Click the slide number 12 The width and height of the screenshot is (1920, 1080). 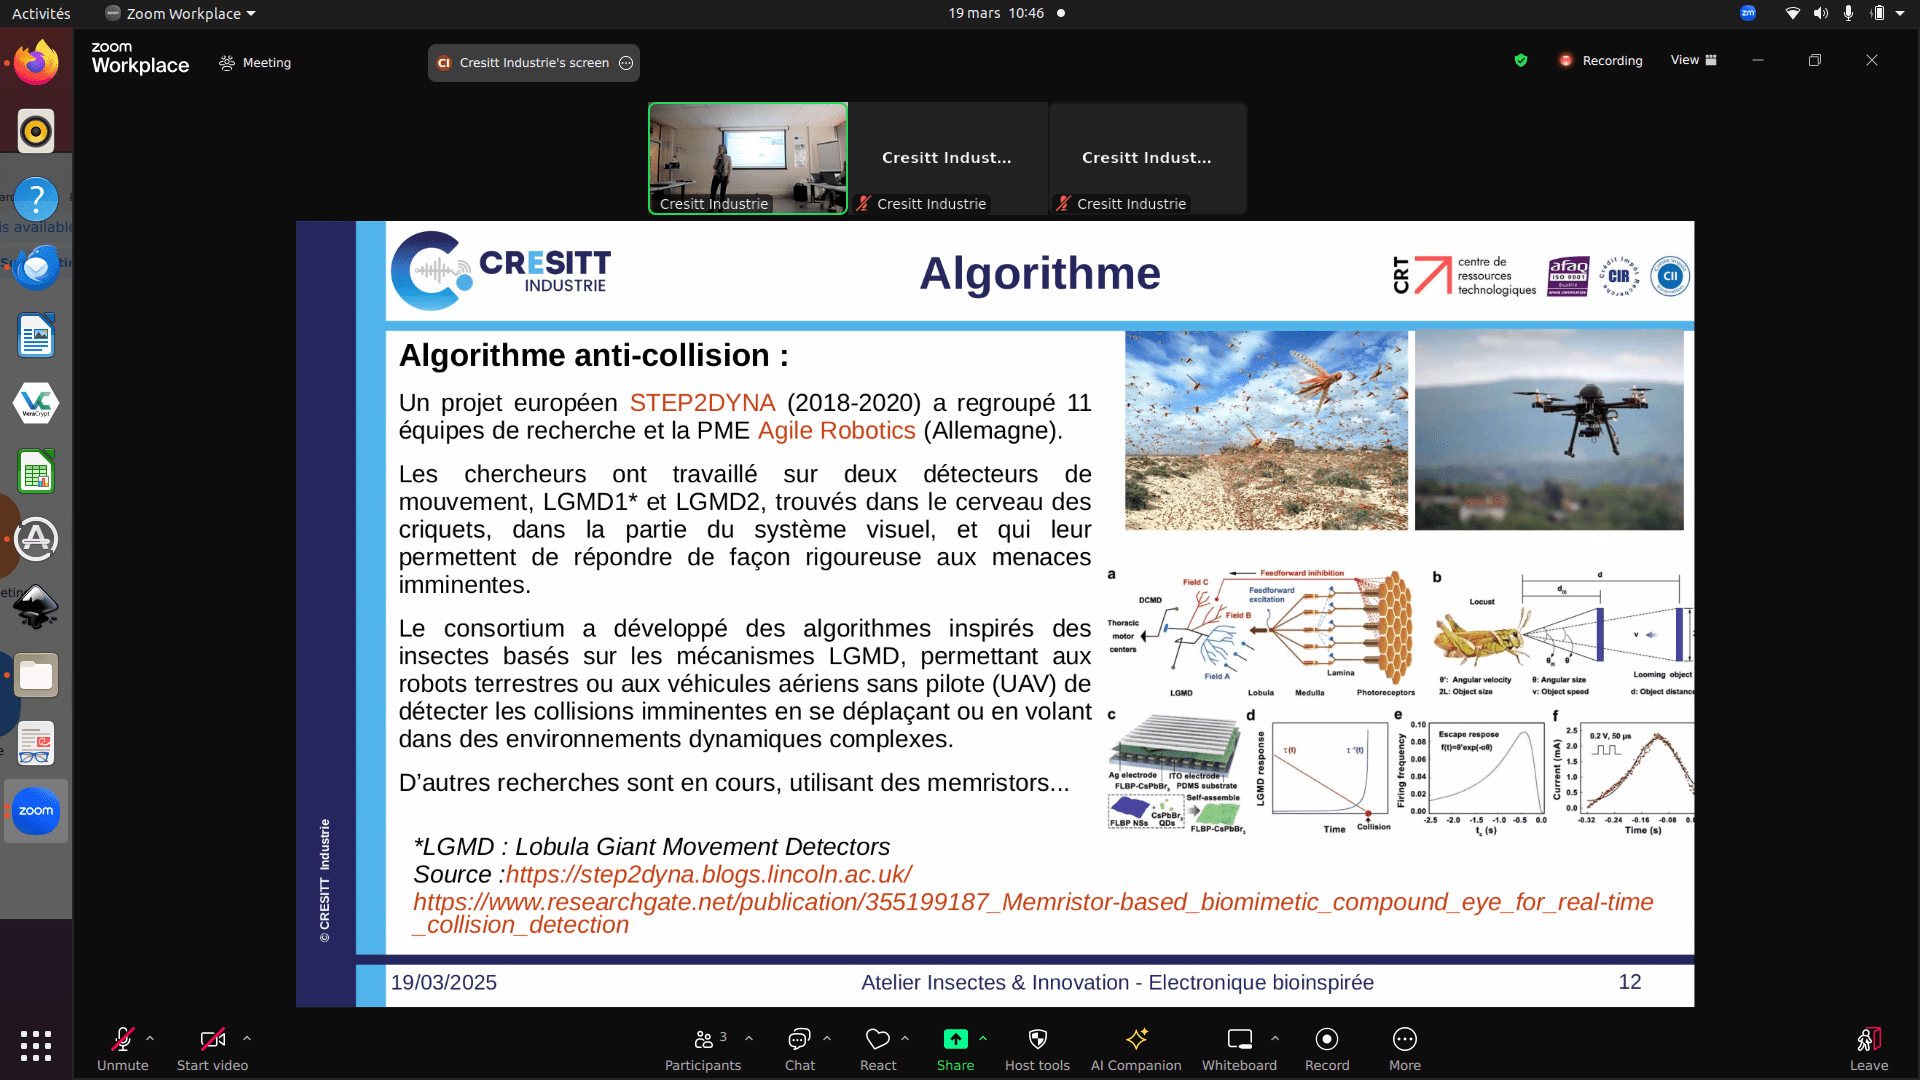(1630, 982)
